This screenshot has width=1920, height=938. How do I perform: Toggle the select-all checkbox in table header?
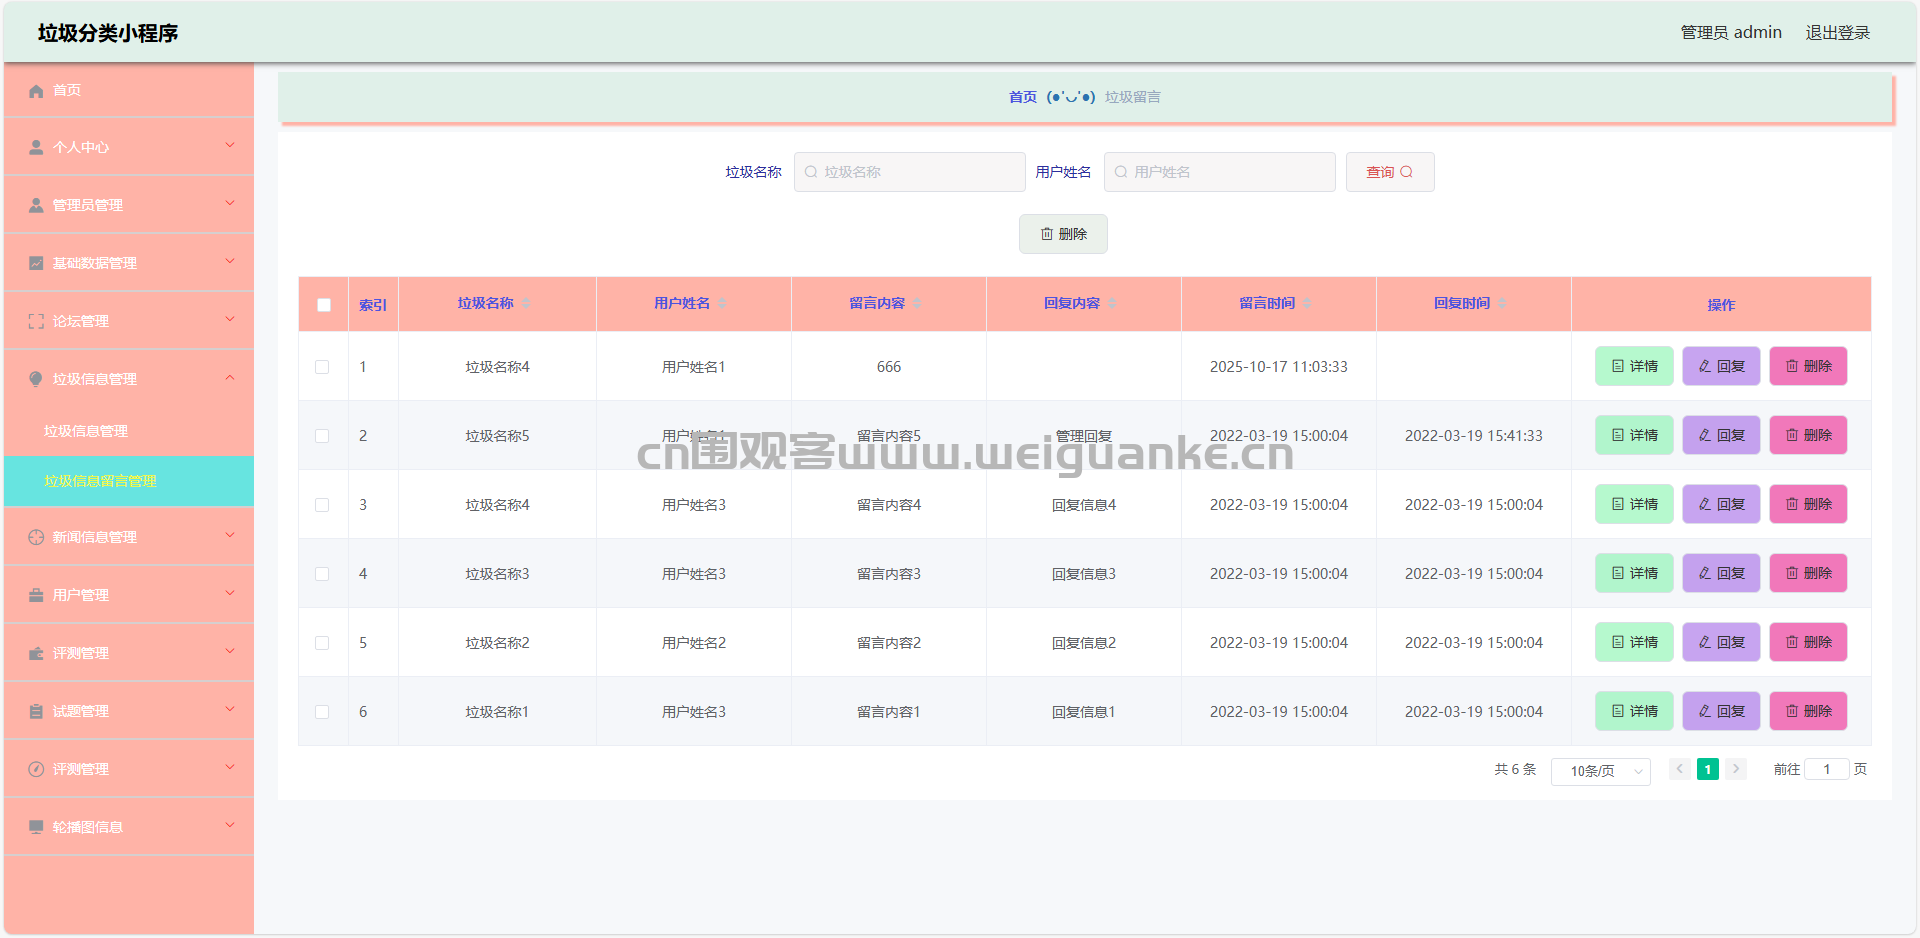click(x=324, y=305)
